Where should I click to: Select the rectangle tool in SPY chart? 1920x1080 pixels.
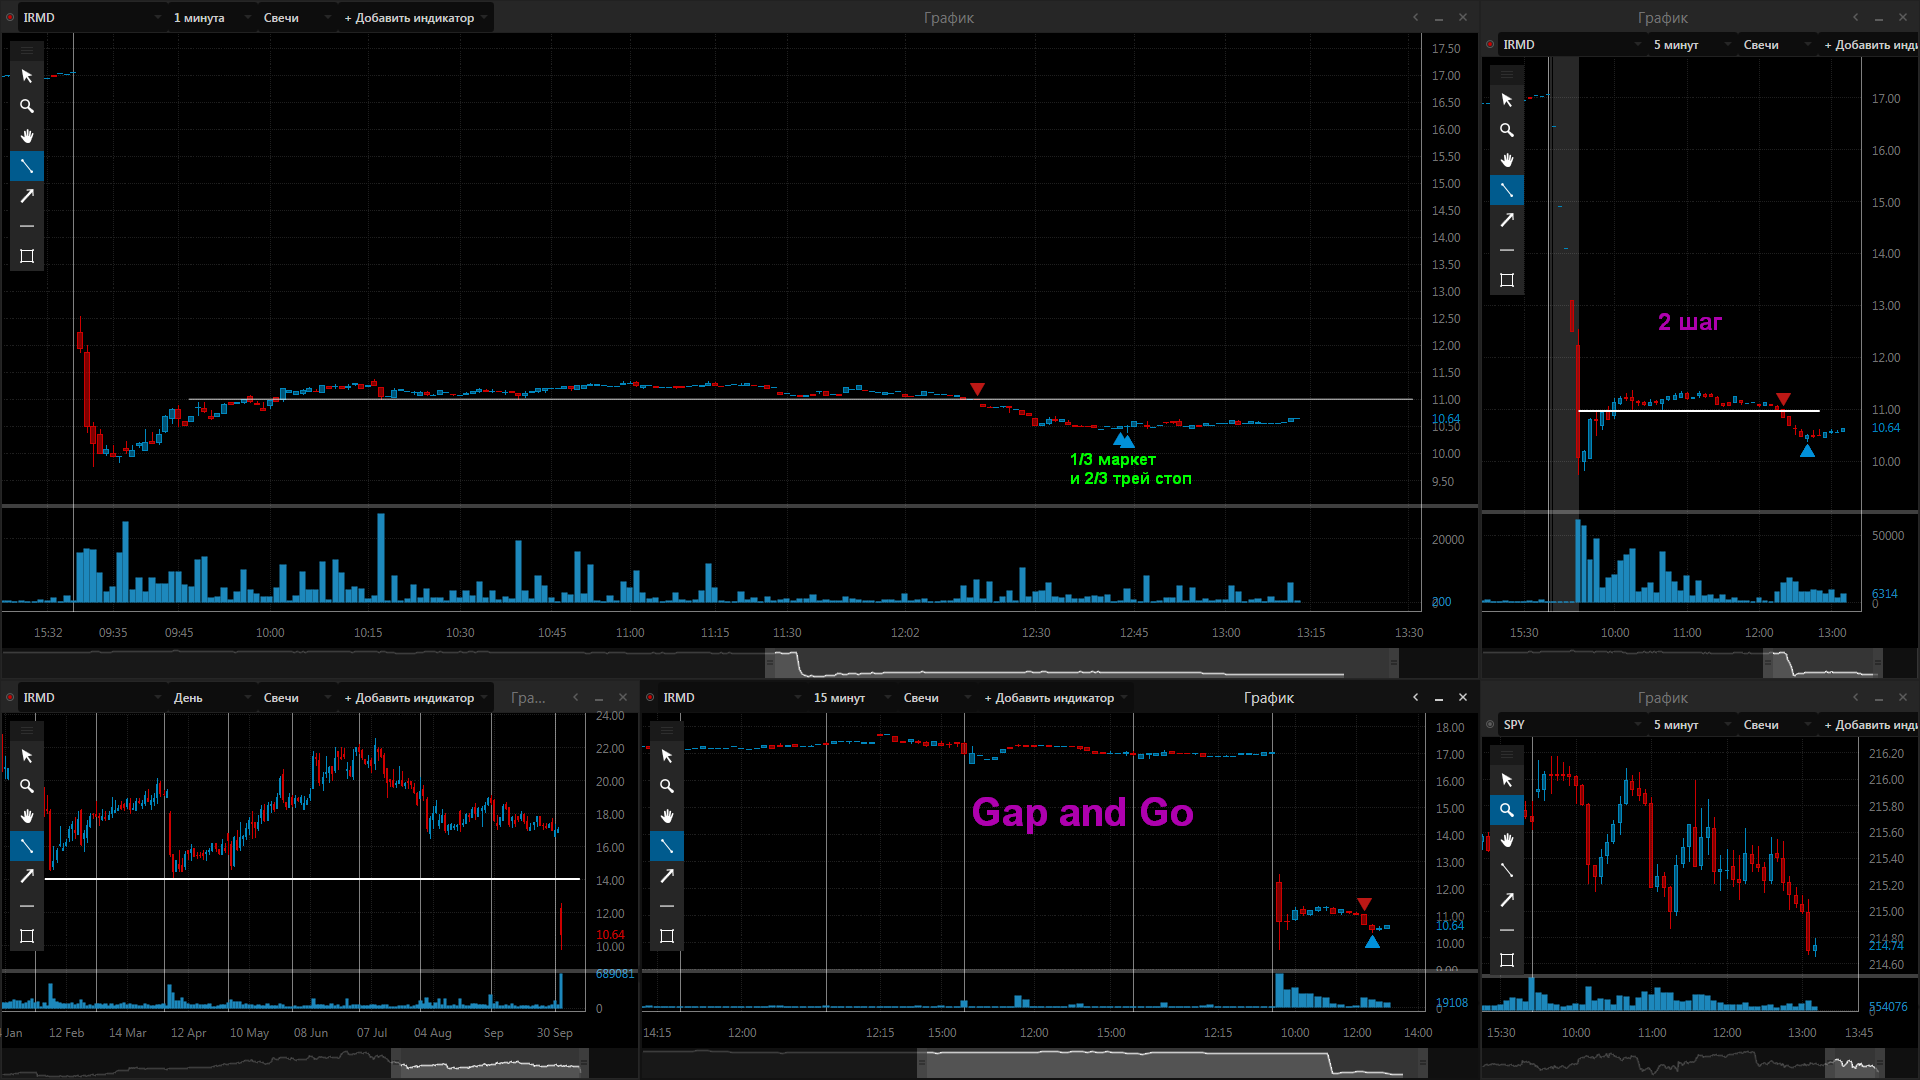click(1507, 960)
